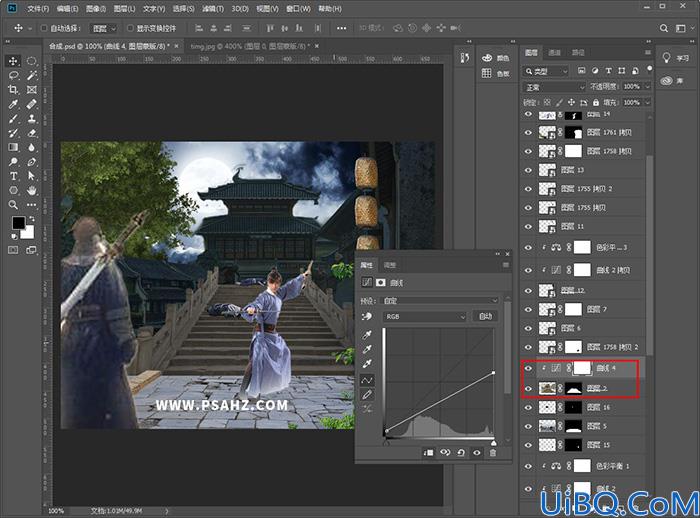Click the black point eyedropper in Curves

point(367,335)
